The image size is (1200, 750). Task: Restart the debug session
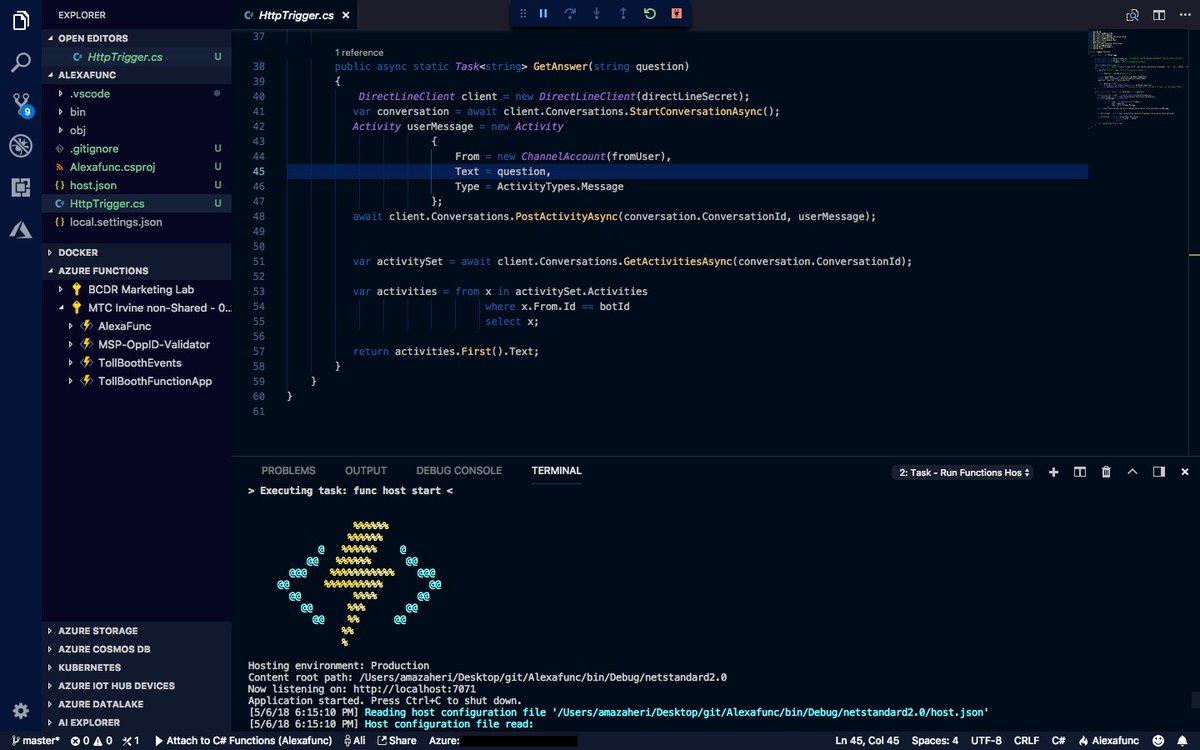pyautogui.click(x=650, y=14)
